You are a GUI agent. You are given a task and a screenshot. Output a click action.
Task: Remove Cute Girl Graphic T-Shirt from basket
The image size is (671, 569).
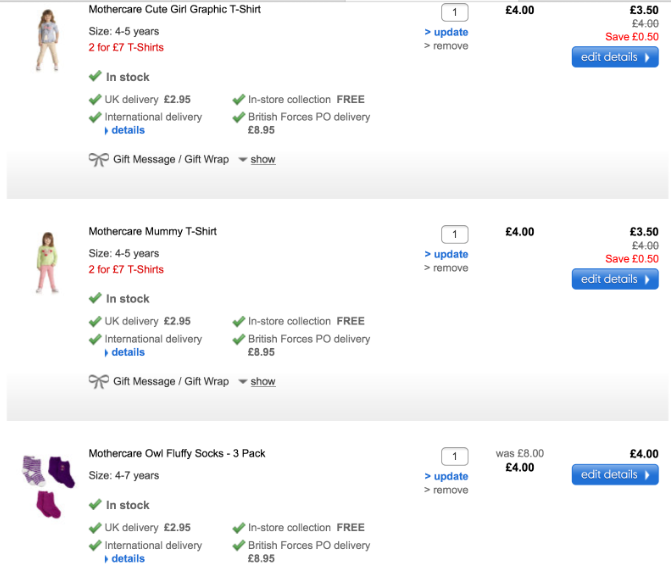point(450,46)
